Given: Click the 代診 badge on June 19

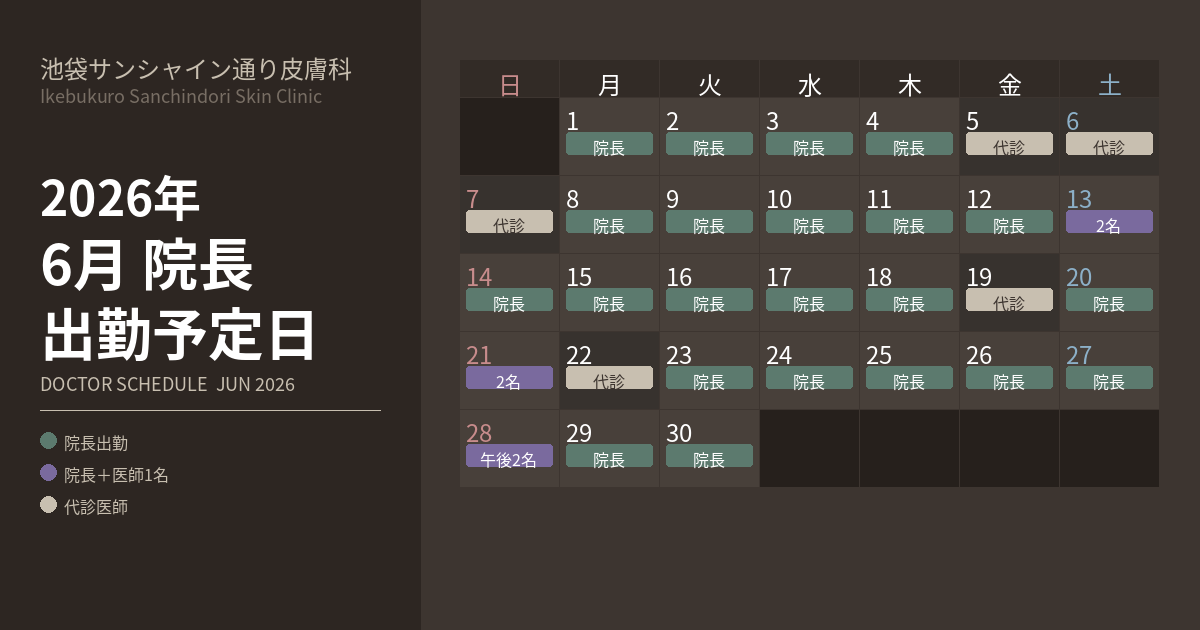Looking at the screenshot, I should pyautogui.click(x=1009, y=300).
